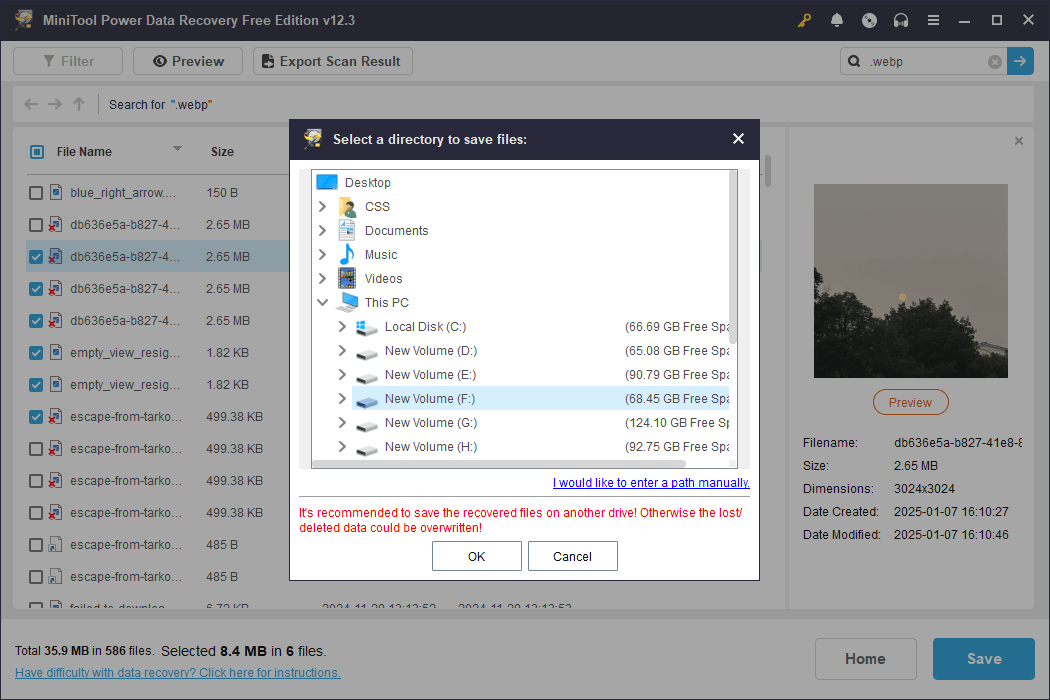The height and width of the screenshot is (700, 1050).
Task: Click the directory tree vertical scrollbar
Action: (x=733, y=258)
